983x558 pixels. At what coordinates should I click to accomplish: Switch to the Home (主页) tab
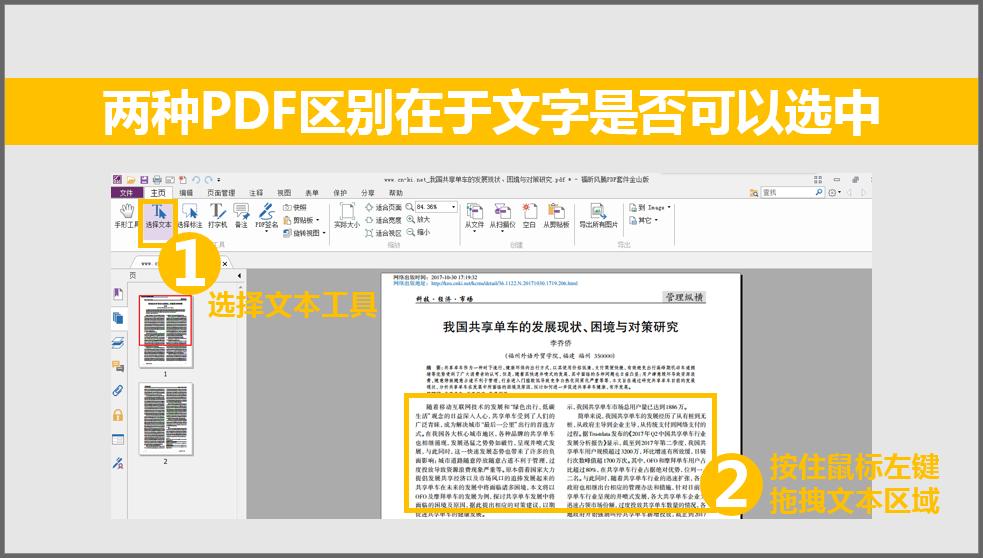click(158, 192)
